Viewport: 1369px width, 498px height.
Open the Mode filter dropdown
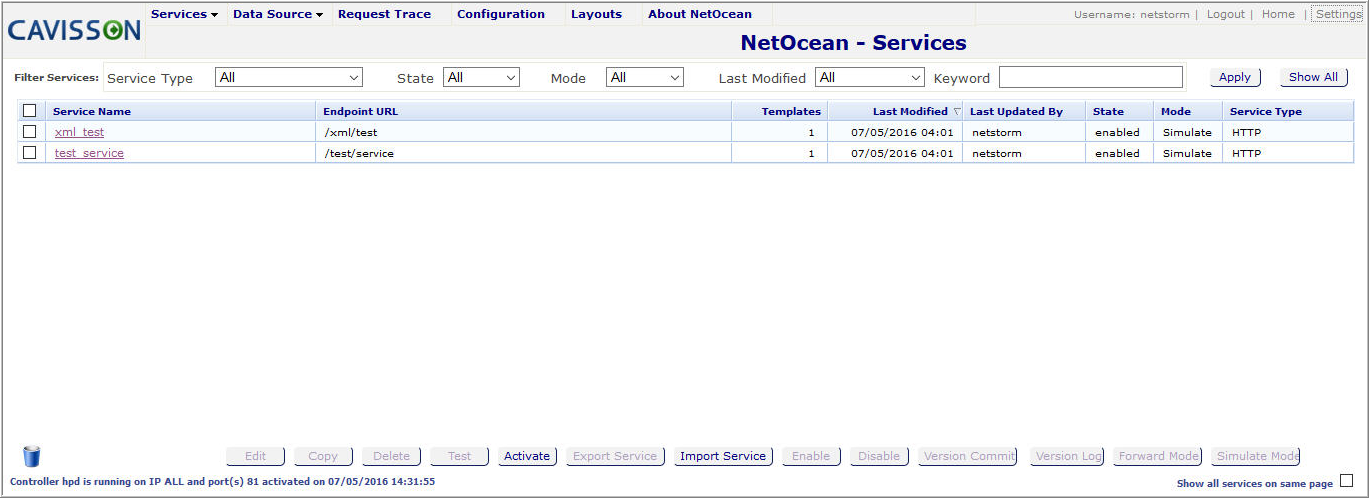pyautogui.click(x=645, y=77)
